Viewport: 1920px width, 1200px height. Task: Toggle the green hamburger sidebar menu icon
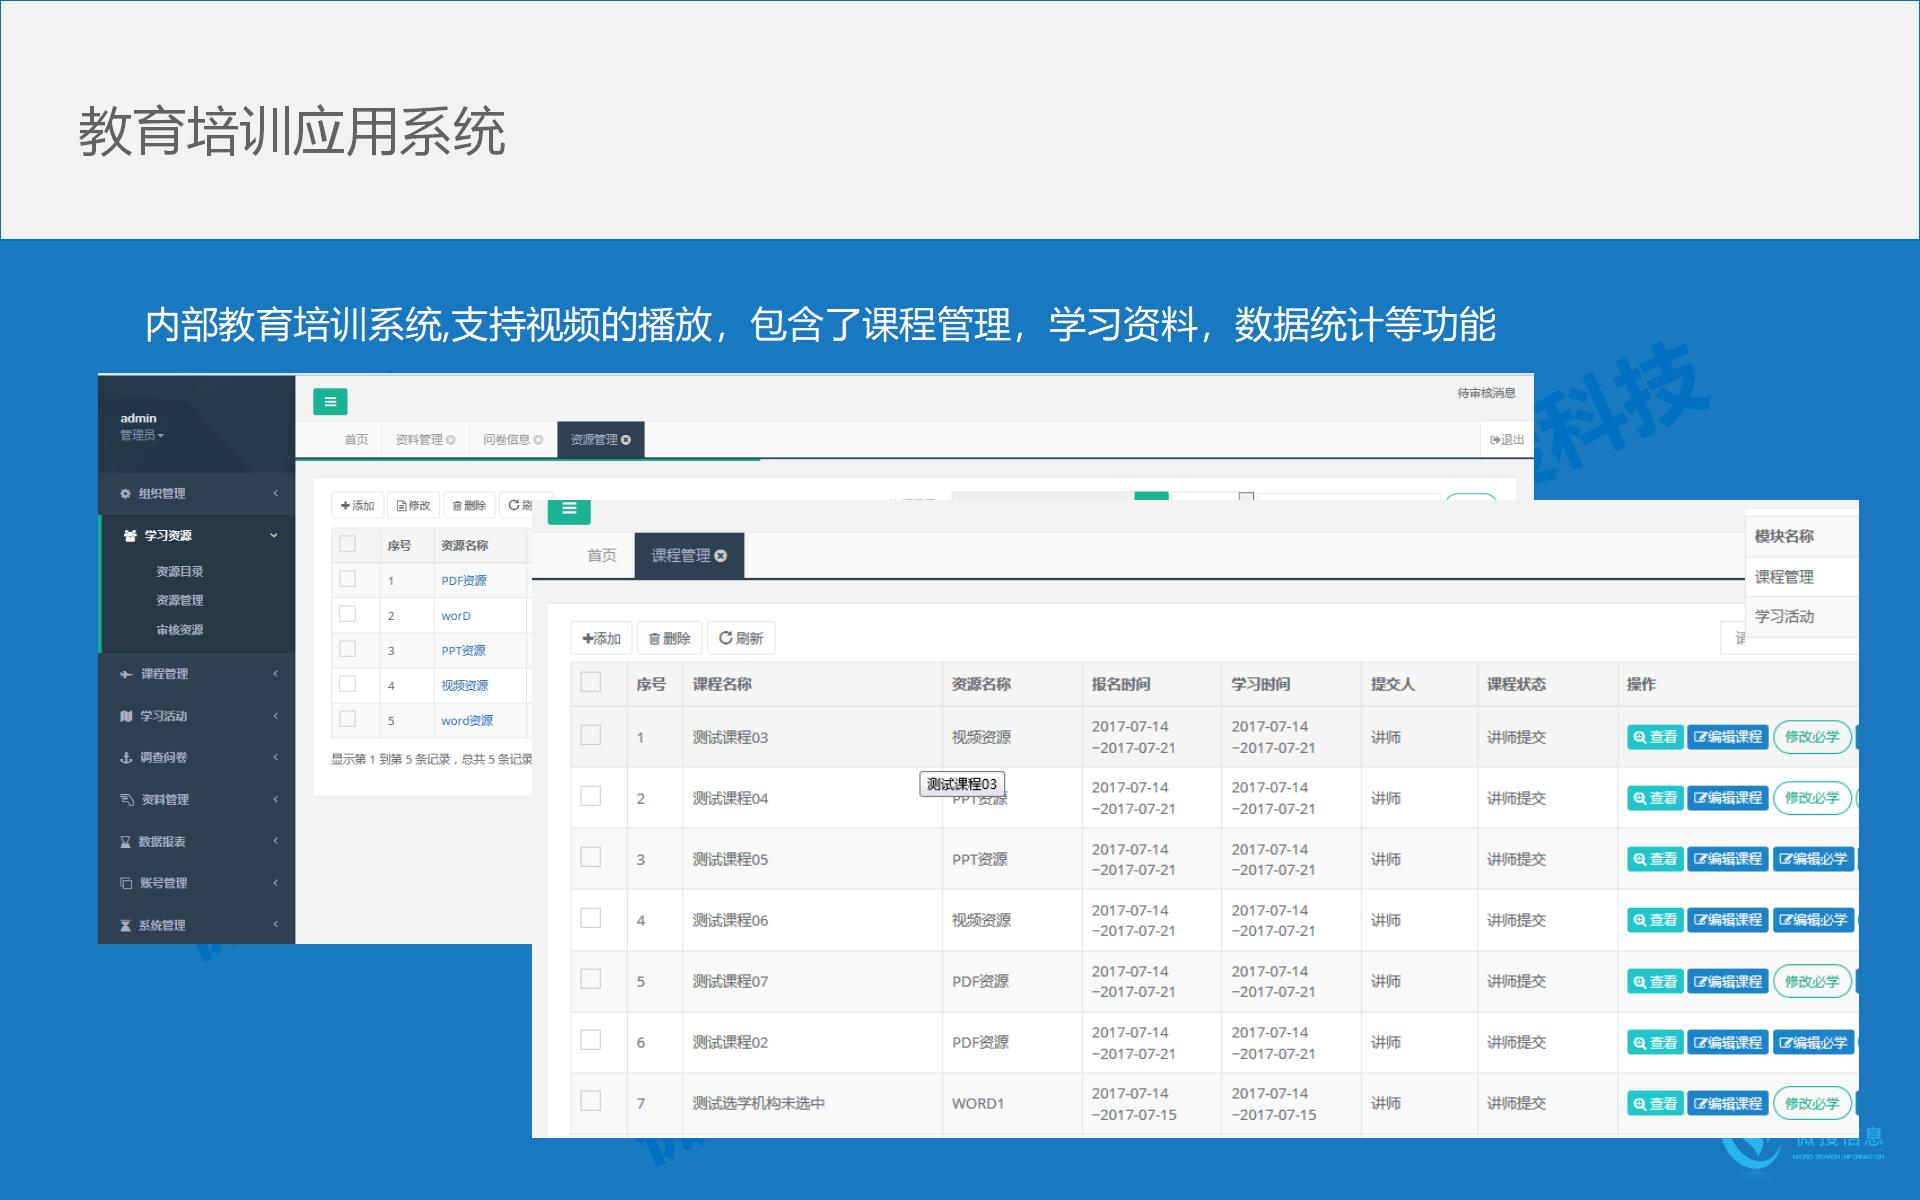[330, 401]
